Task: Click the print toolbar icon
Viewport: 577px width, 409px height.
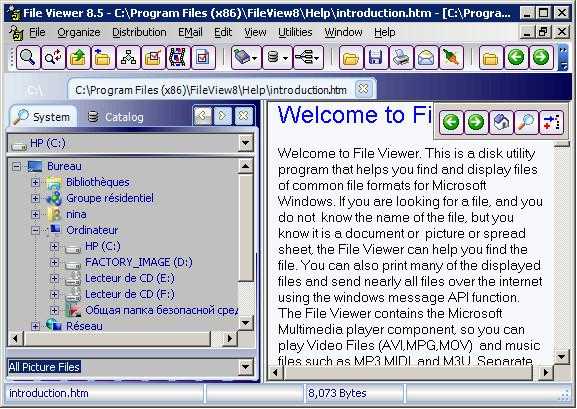Action: 401,57
